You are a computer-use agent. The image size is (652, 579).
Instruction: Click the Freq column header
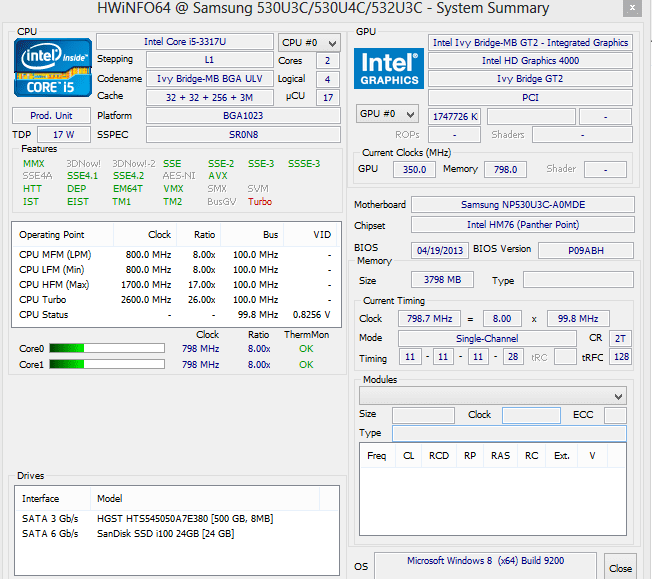coord(377,455)
